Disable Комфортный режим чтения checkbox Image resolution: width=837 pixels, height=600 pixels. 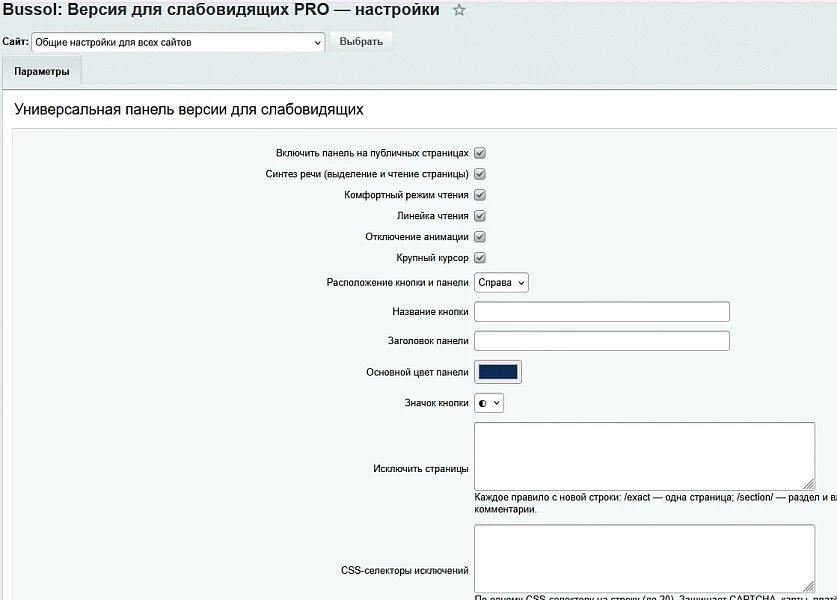pos(480,195)
